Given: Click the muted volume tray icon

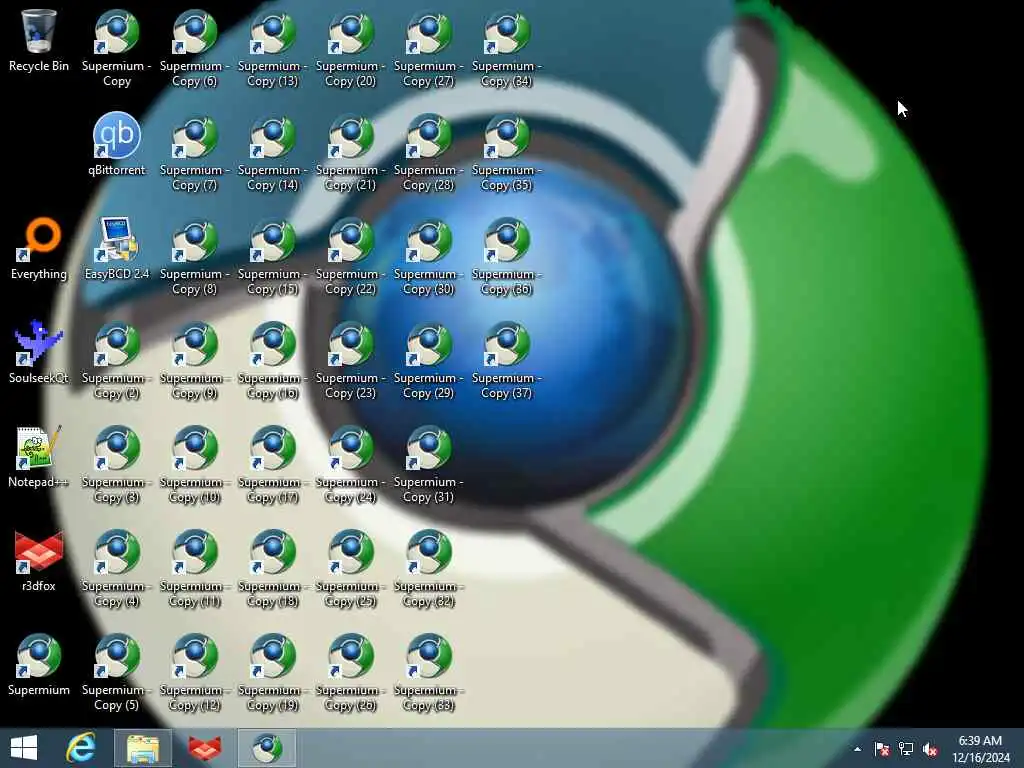Looking at the screenshot, I should [930, 749].
